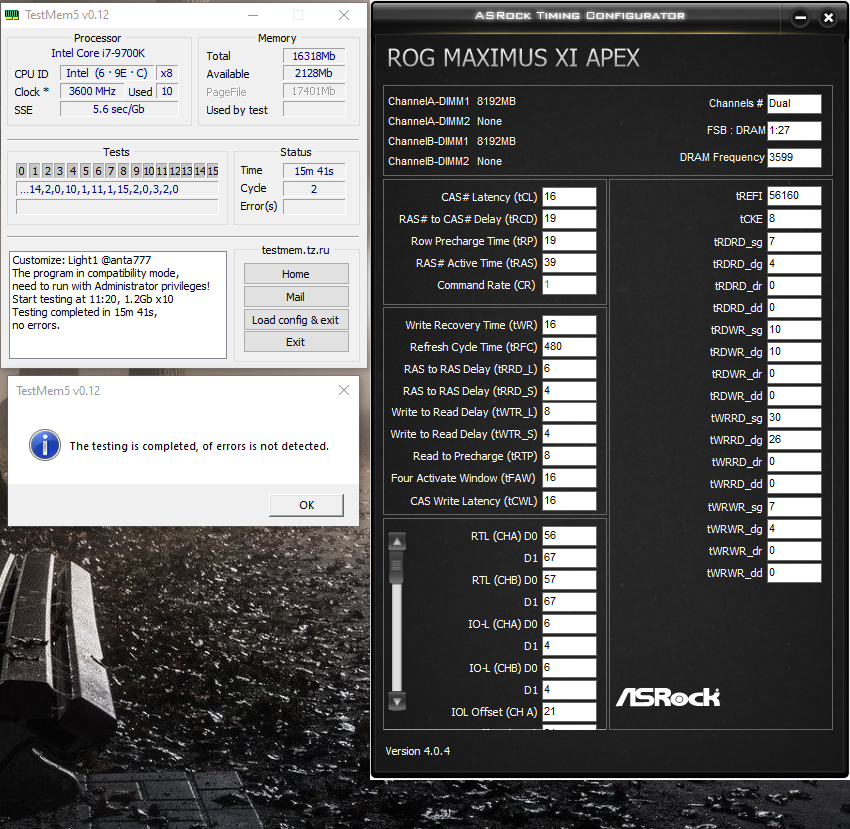Click the Clock 3600 MHz value
850x829 pixels.
coord(92,91)
